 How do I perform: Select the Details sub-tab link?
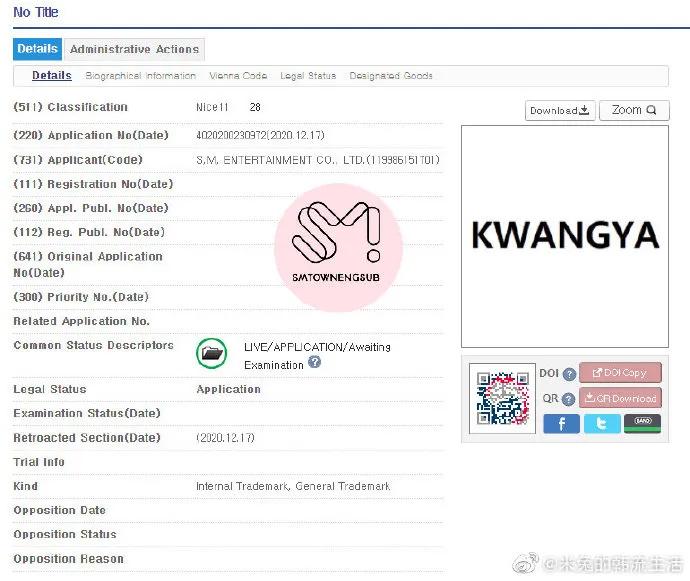(x=51, y=76)
